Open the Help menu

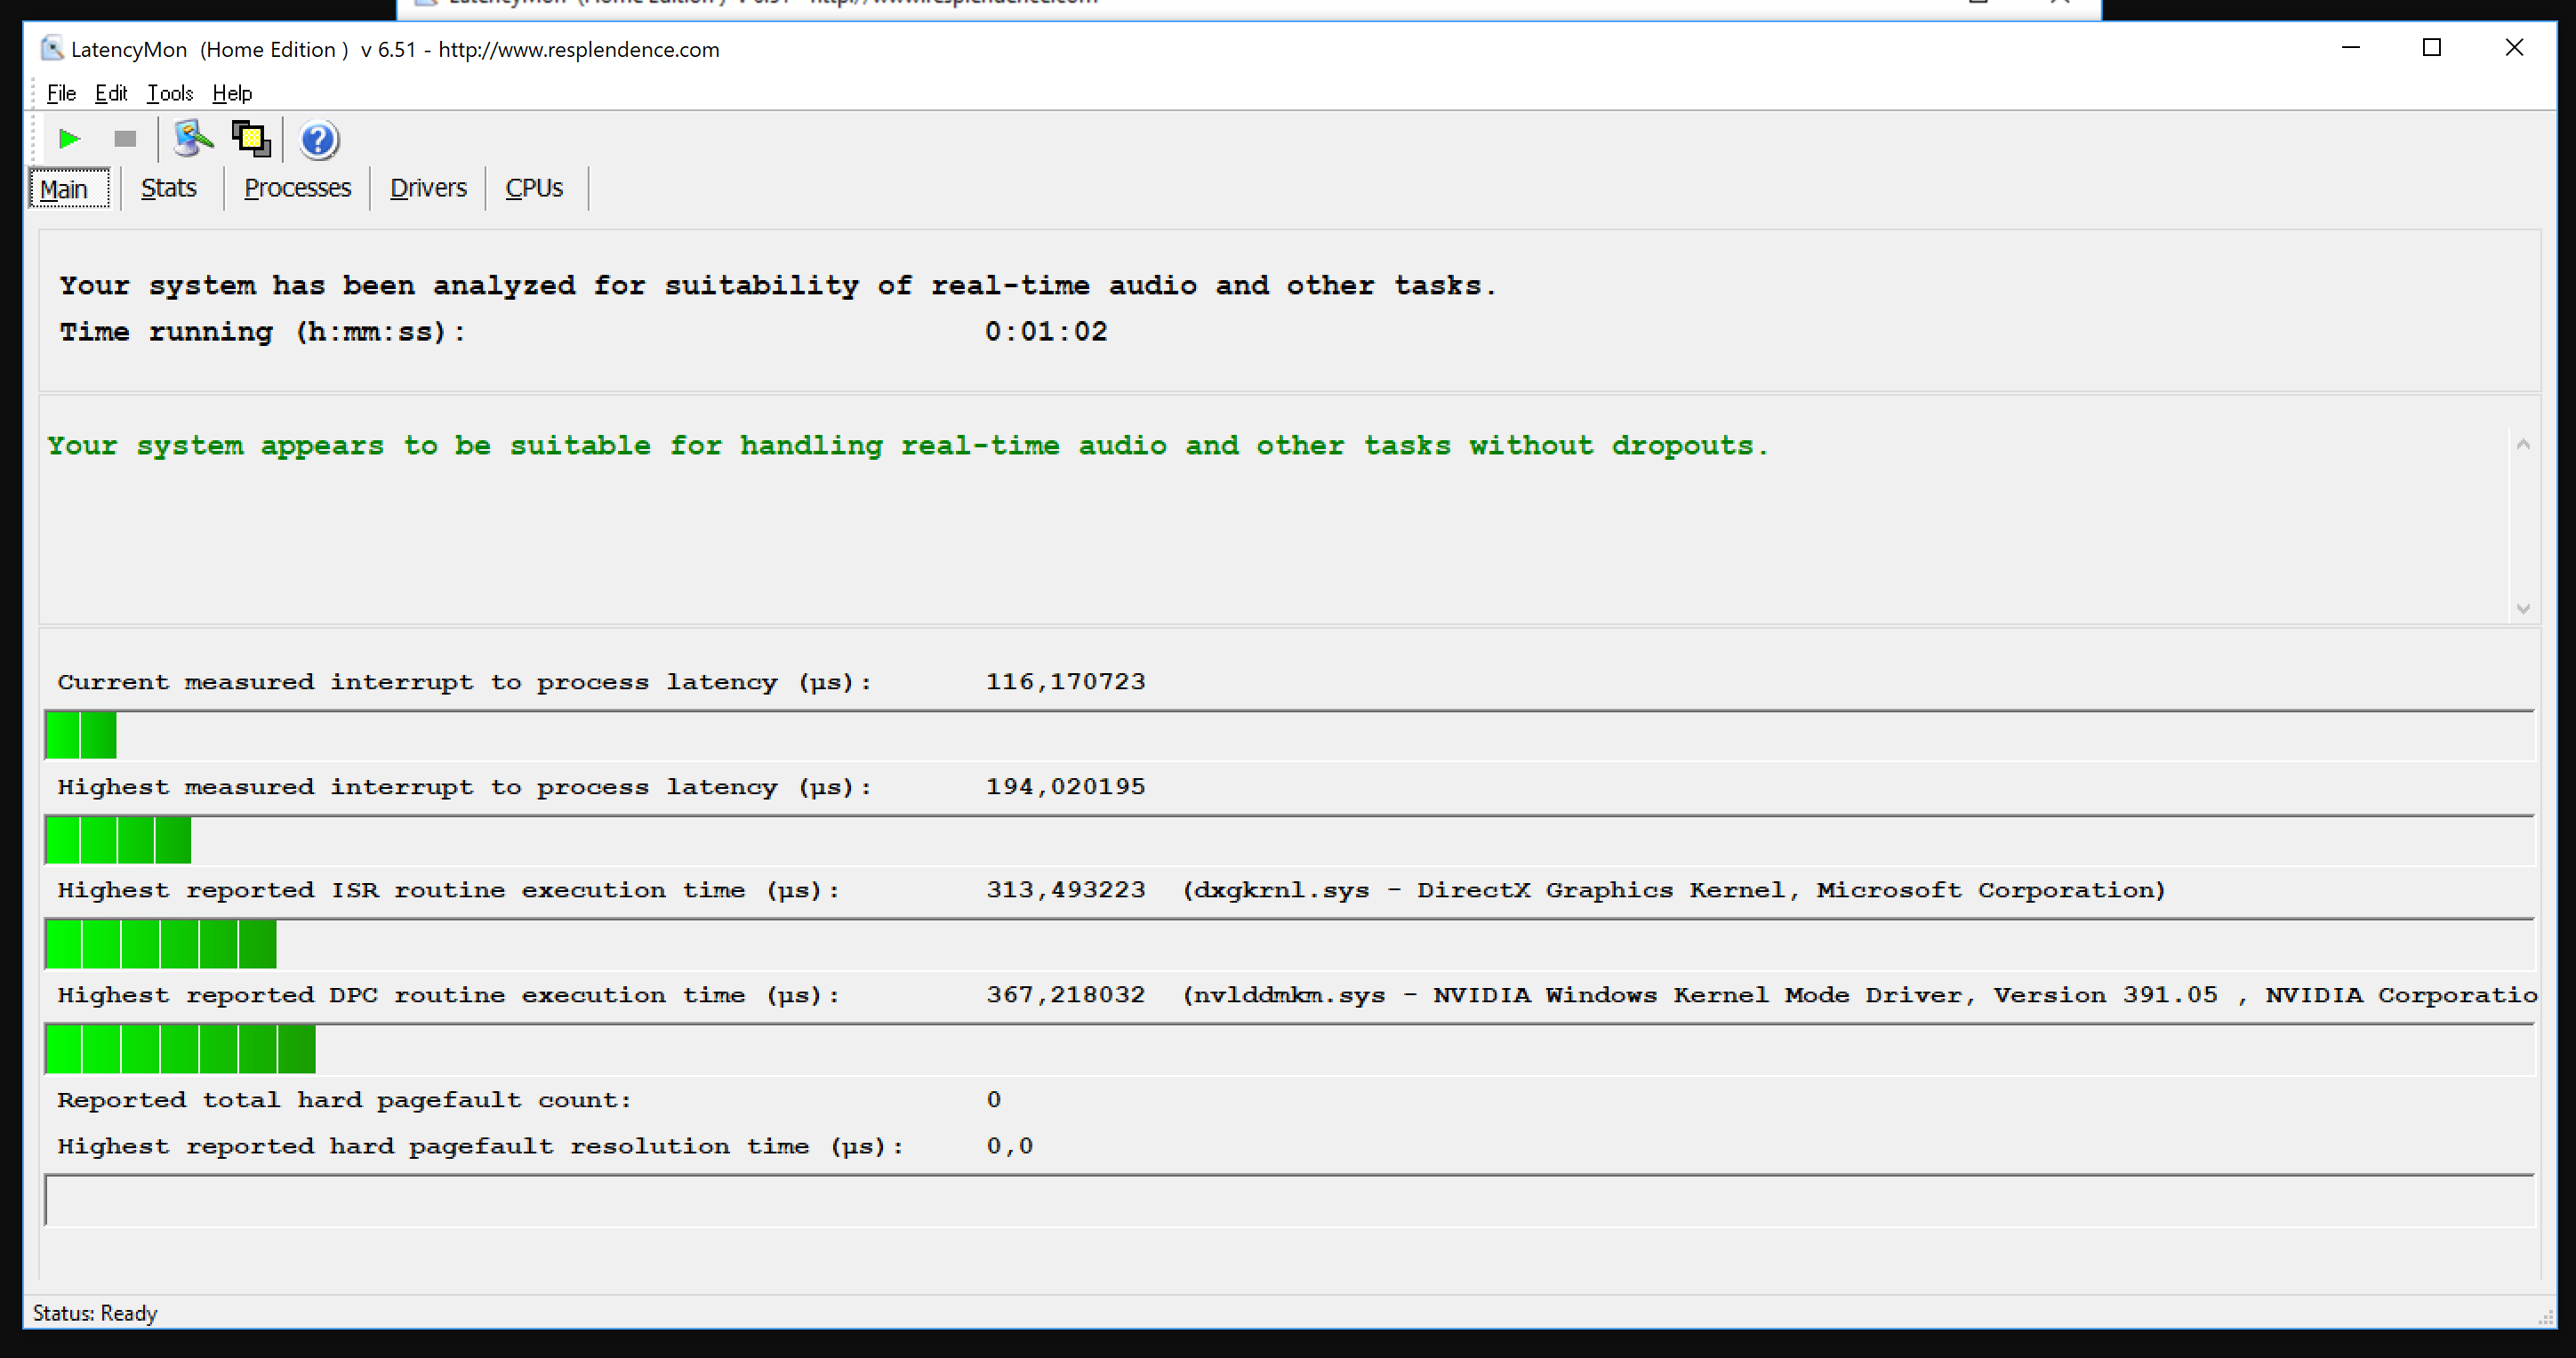(x=232, y=93)
